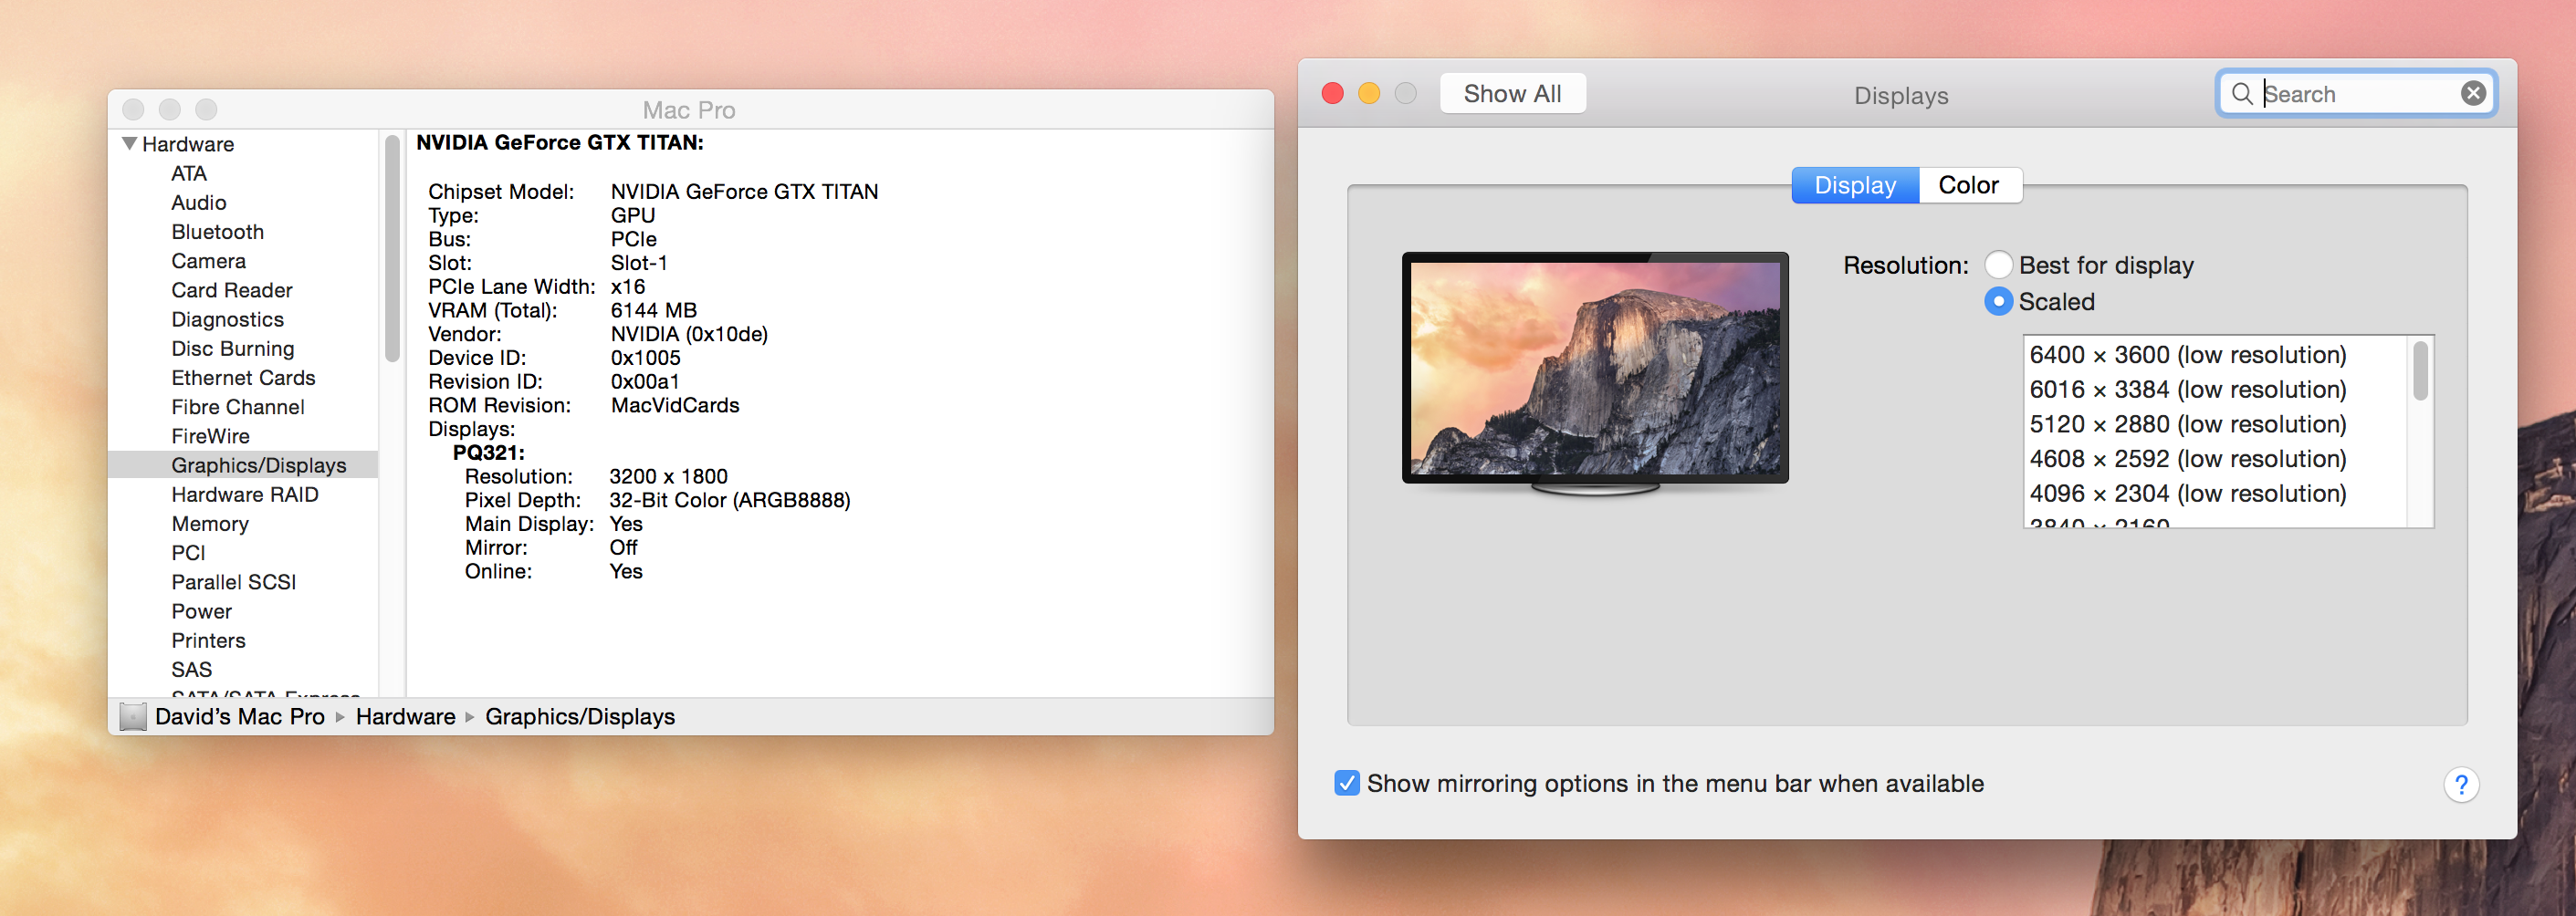Screen dimensions: 2576x916
Task: Click the 0x1005 Device ID value
Action: (645, 358)
